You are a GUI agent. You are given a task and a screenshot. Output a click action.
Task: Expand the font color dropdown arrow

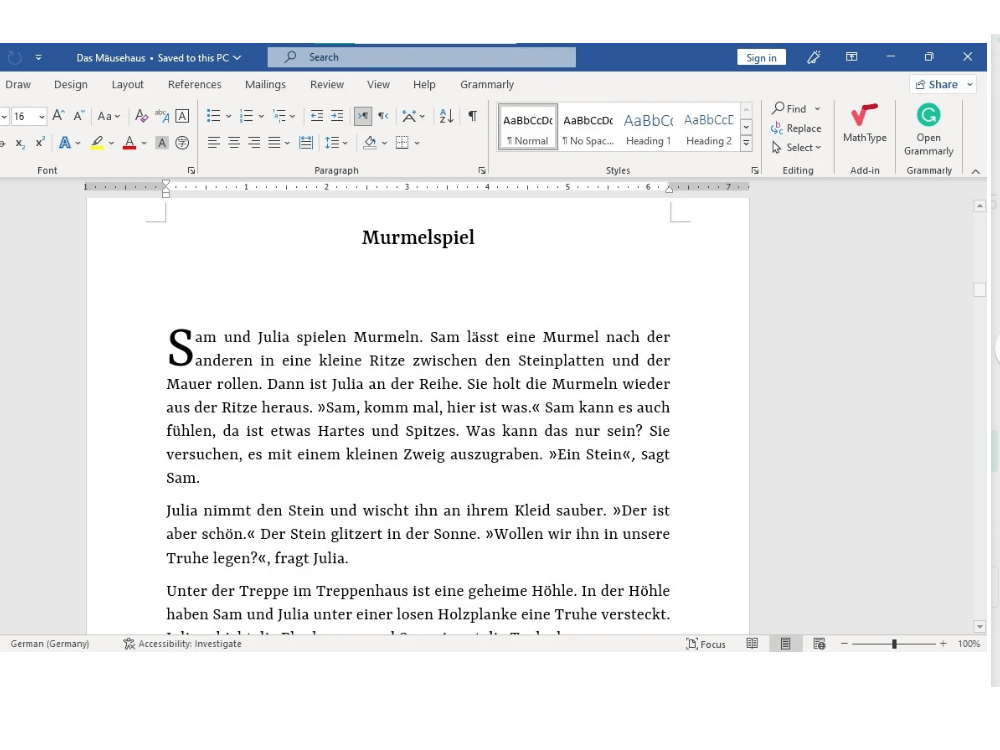(x=144, y=143)
